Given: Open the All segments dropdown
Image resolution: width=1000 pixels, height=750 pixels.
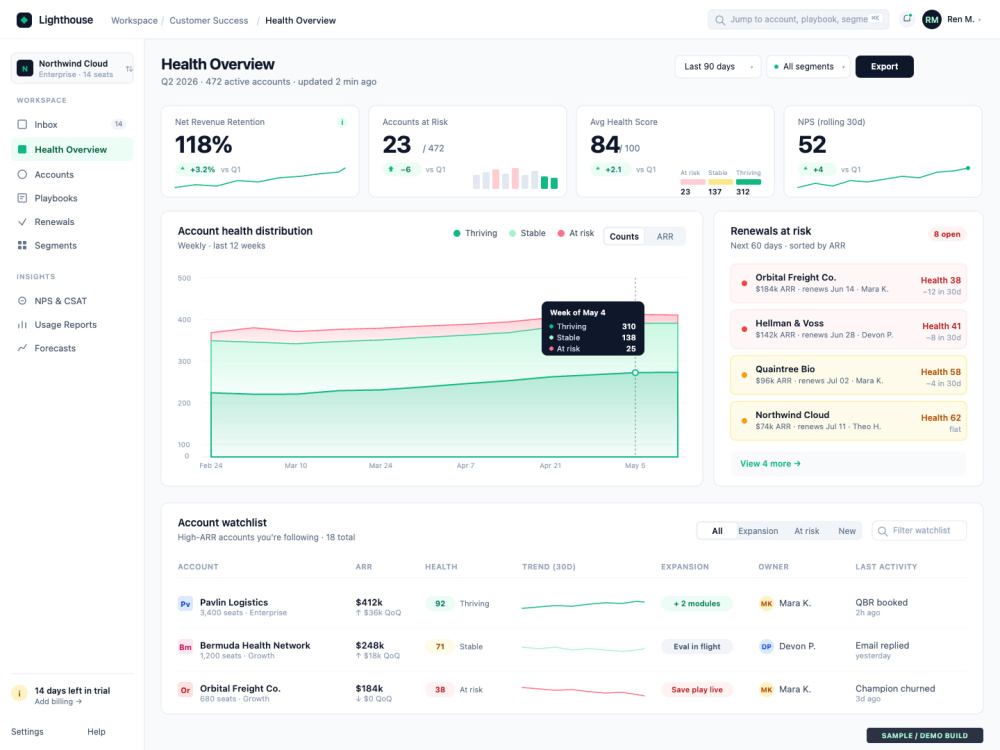Looking at the screenshot, I should click(x=808, y=66).
